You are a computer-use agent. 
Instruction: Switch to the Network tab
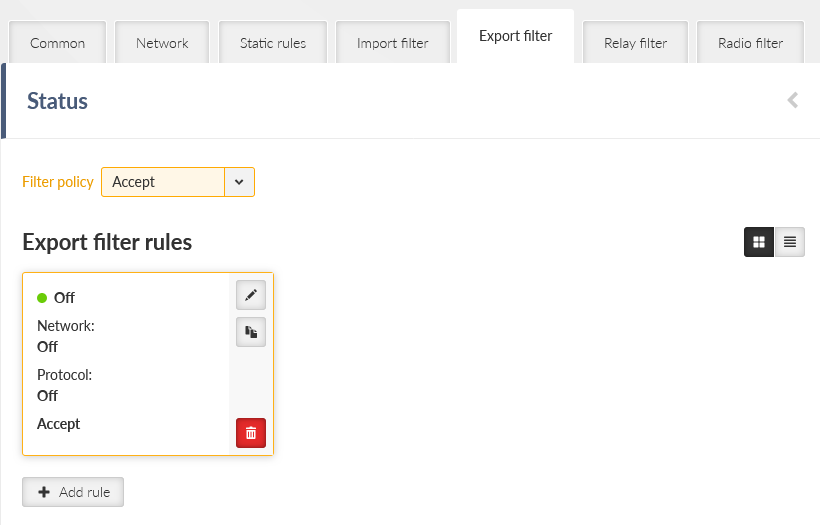pyautogui.click(x=162, y=43)
